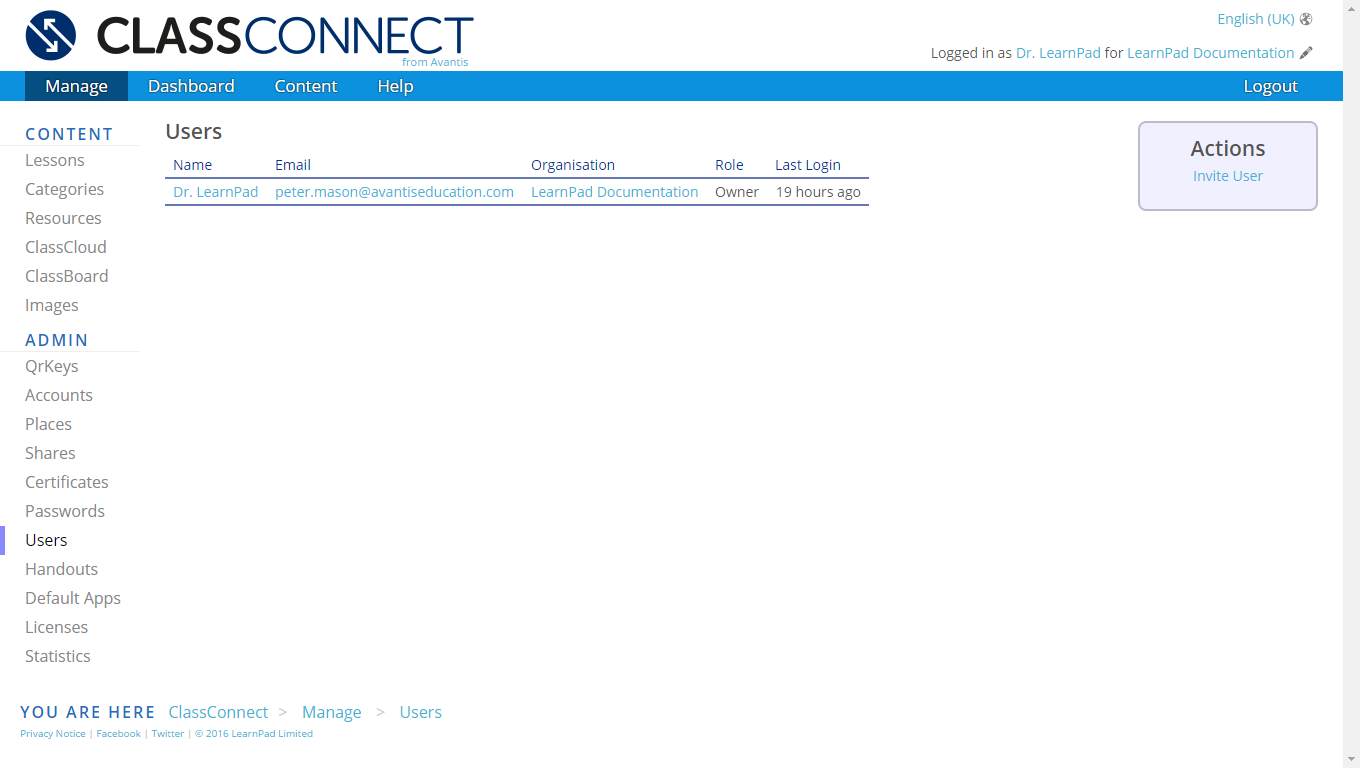
Task: Open the Dr. LearnPad profile link in header
Action: 1058,53
